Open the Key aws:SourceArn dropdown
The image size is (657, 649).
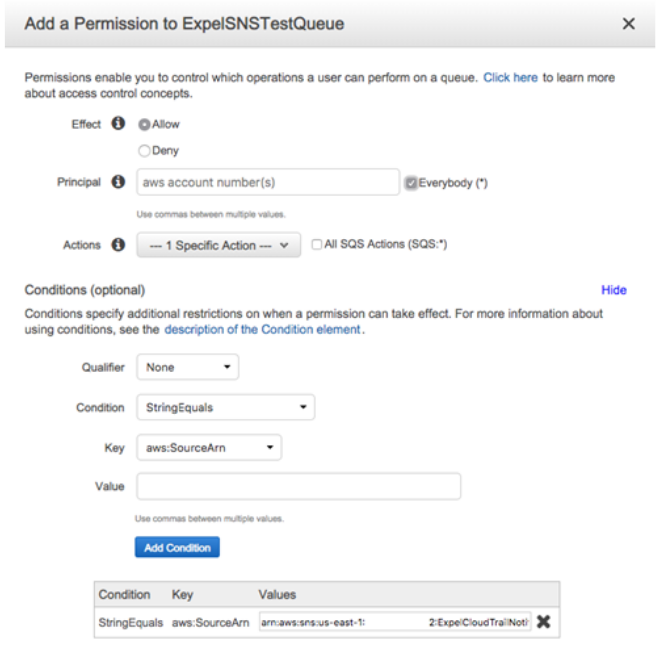click(x=209, y=447)
